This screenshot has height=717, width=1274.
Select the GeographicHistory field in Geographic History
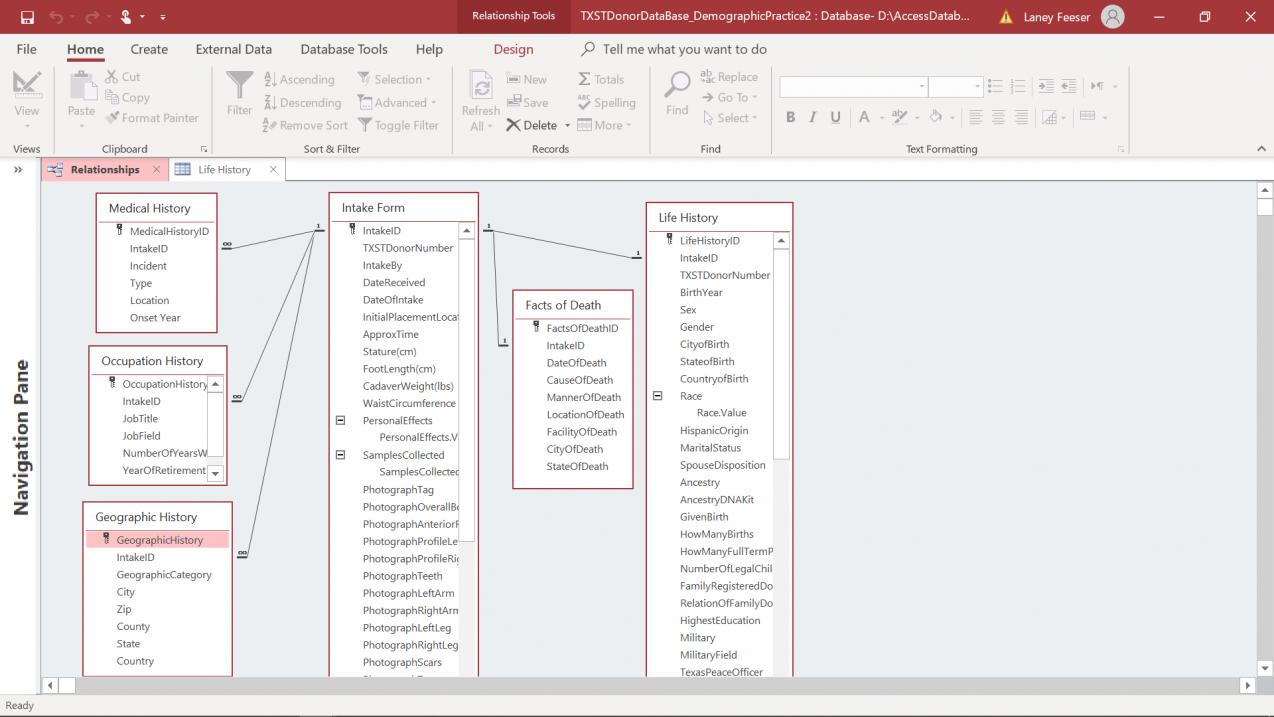tap(159, 540)
